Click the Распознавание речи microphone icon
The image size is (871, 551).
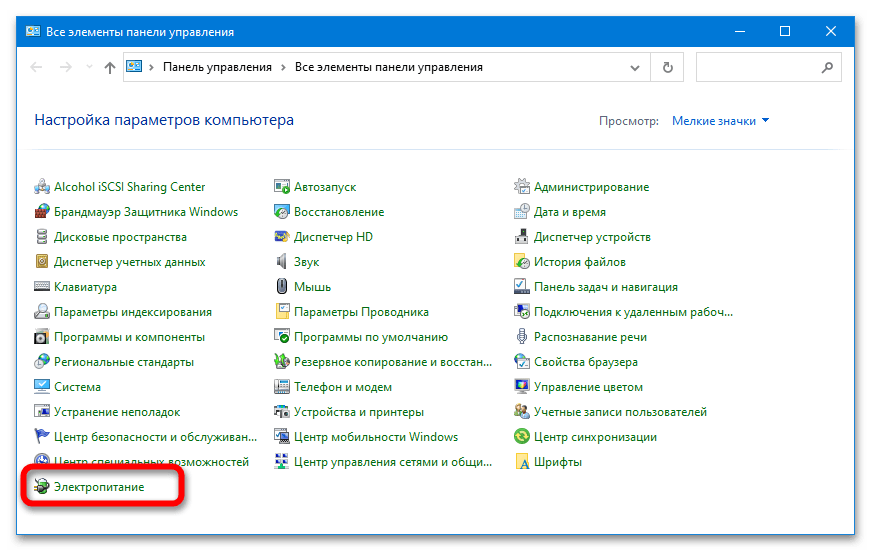point(522,337)
